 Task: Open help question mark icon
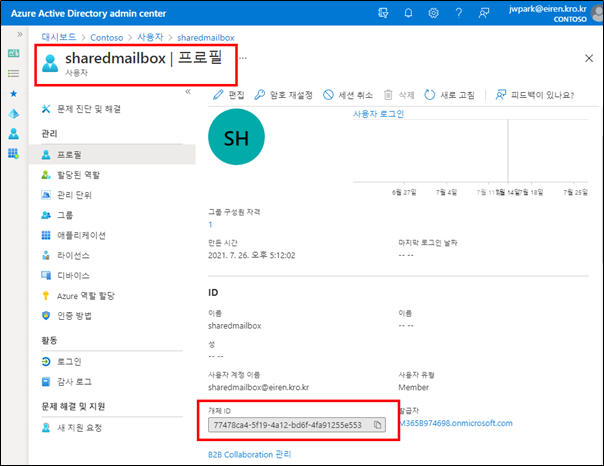(458, 13)
